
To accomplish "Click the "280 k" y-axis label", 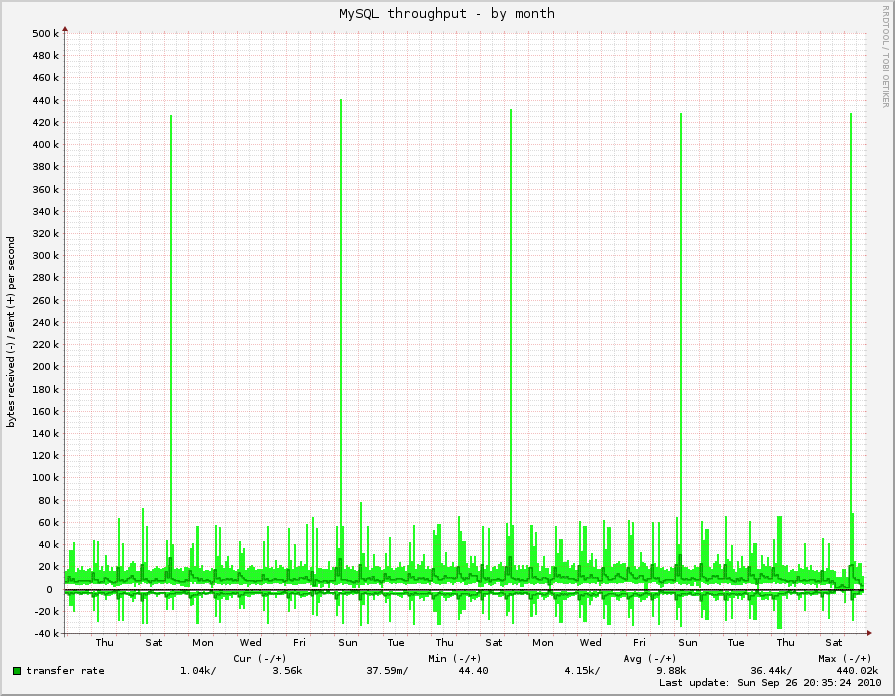I will (x=45, y=278).
